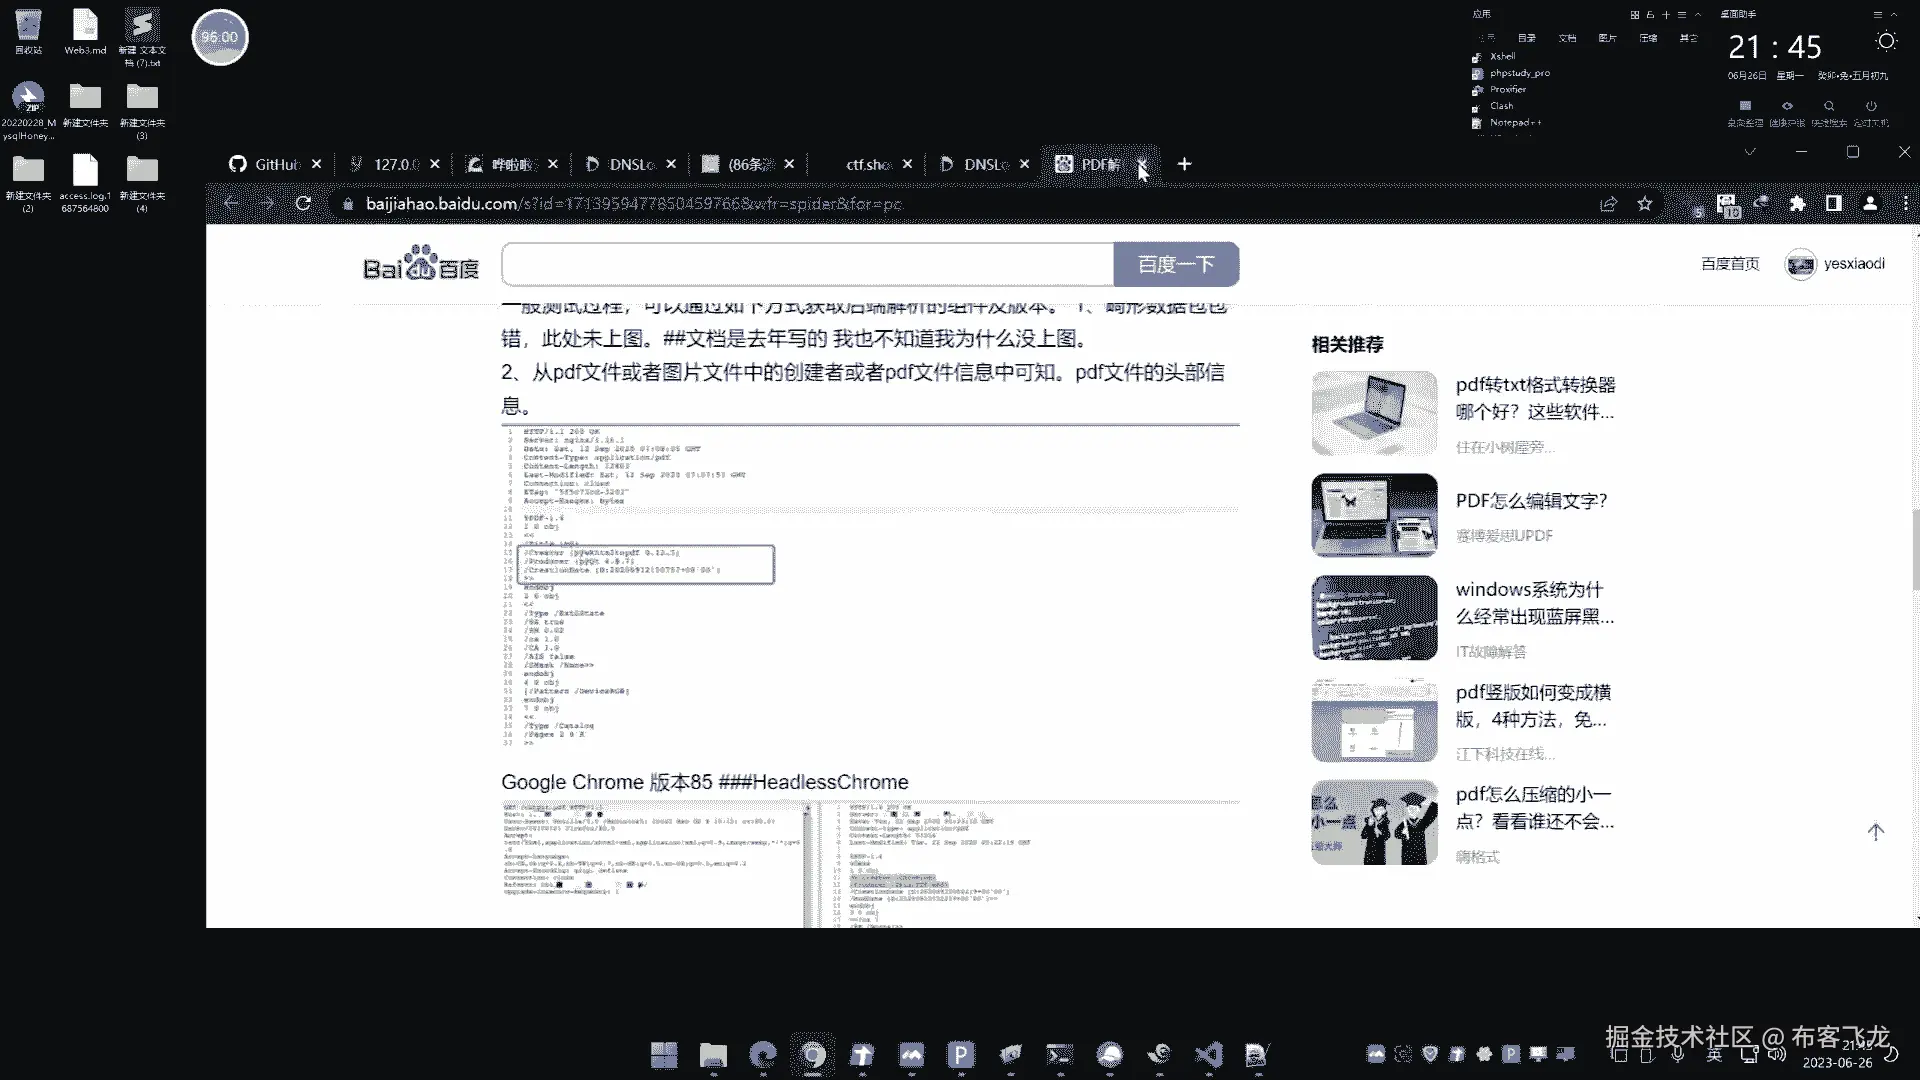The width and height of the screenshot is (1920, 1080).
Task: Toggle Chrome side panel
Action: (x=1833, y=204)
